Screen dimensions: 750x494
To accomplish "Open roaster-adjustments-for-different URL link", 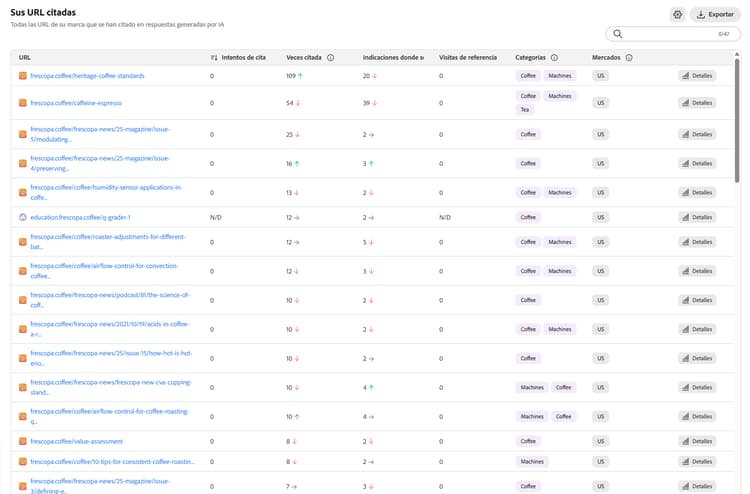I will (108, 242).
